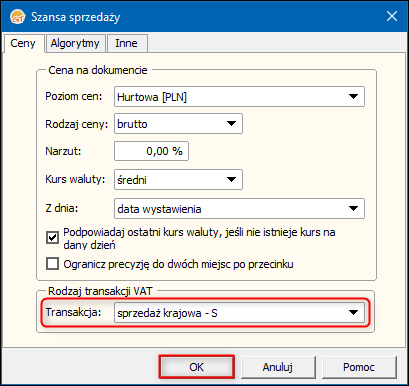Screen dimensions: 409x386
Task: Enable Ogranicz precyzję do dwóch miejsc checkbox
Action: tap(52, 264)
